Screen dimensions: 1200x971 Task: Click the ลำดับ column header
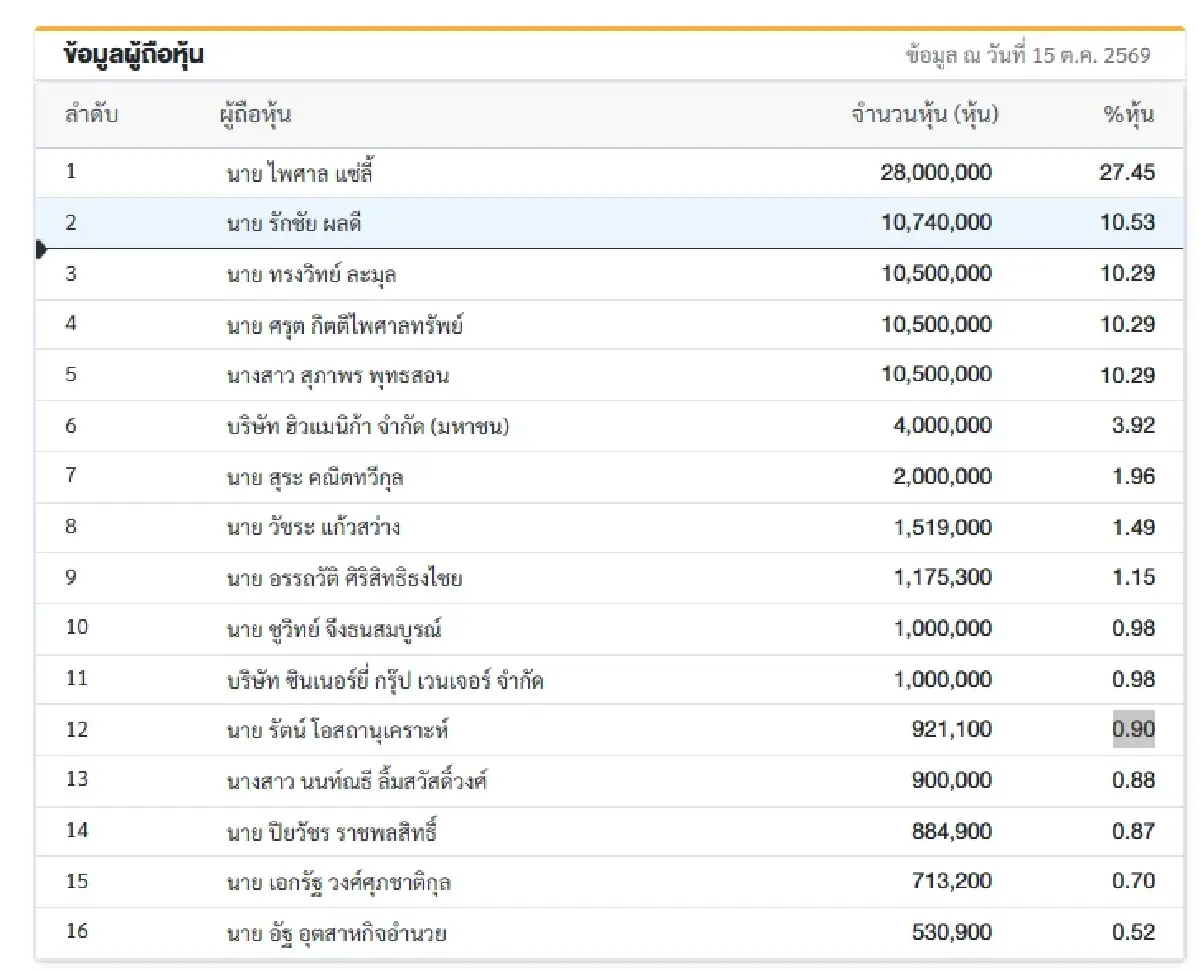(x=92, y=114)
